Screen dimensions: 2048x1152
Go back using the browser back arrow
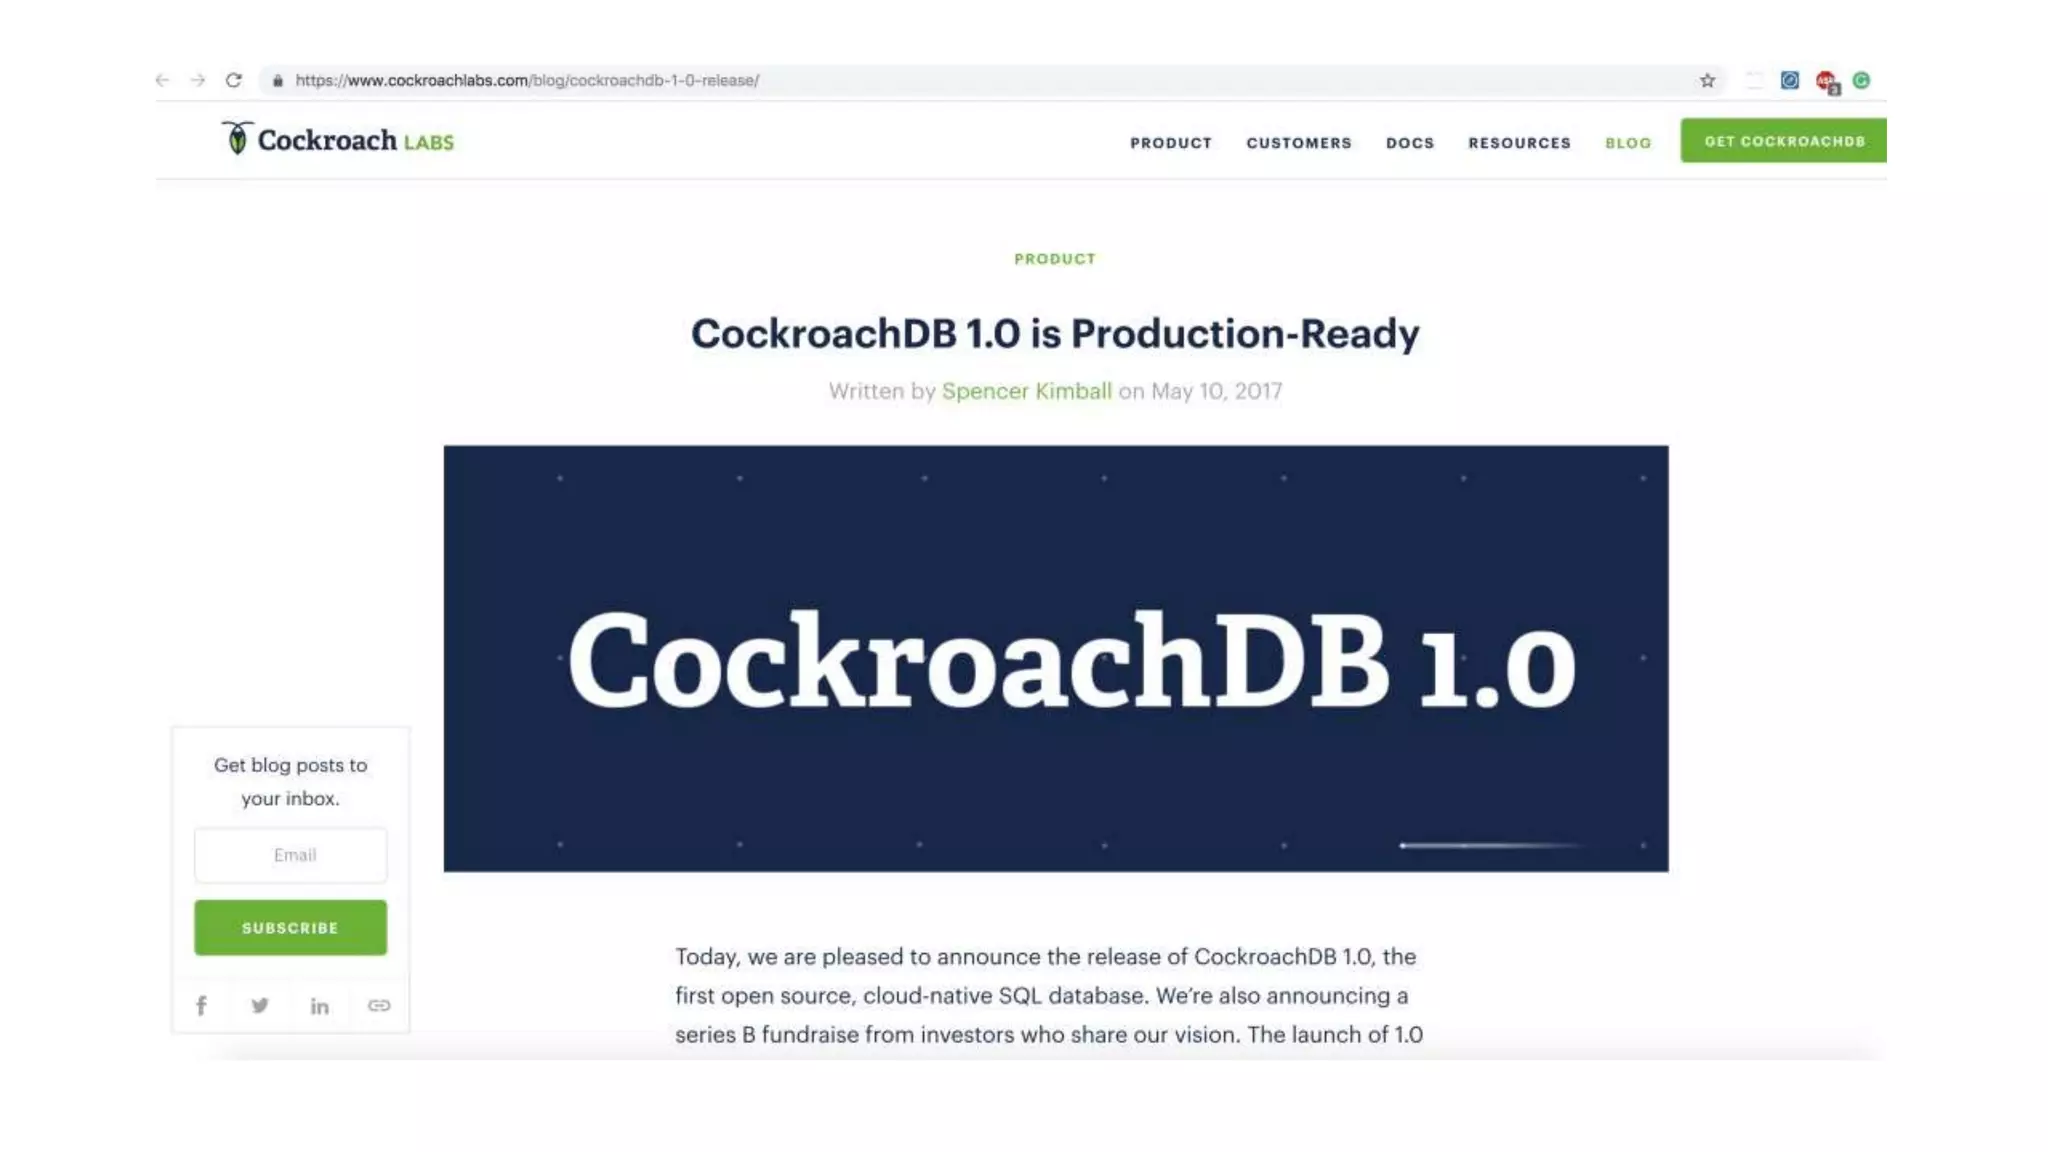click(163, 80)
